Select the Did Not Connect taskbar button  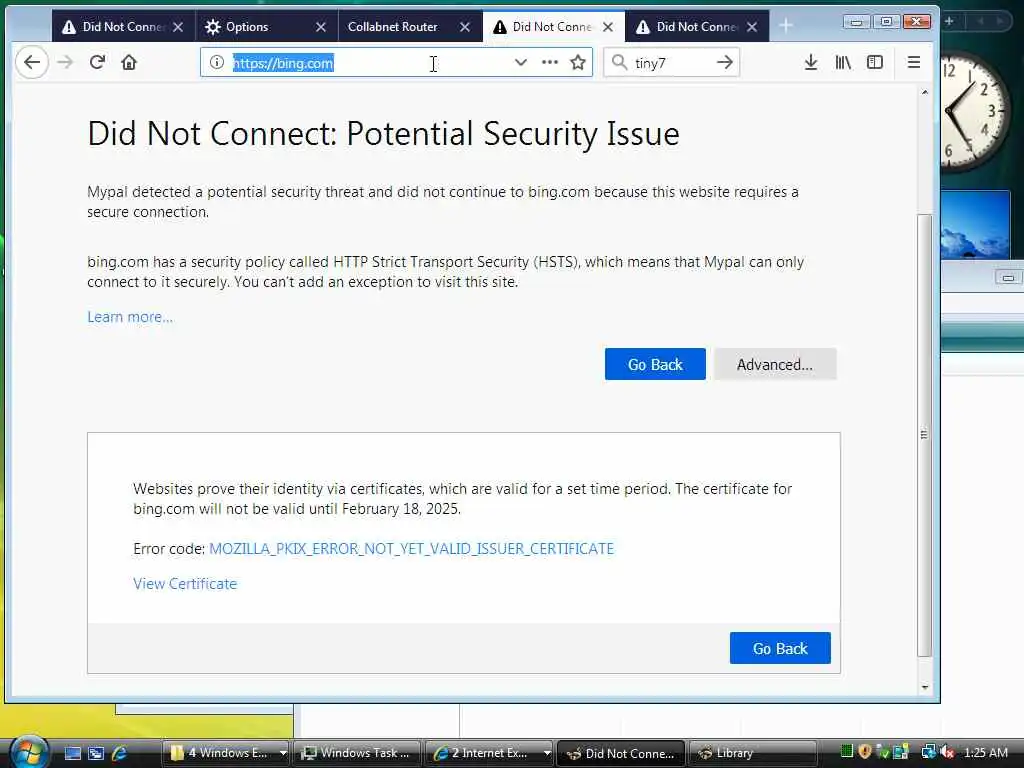click(x=621, y=753)
